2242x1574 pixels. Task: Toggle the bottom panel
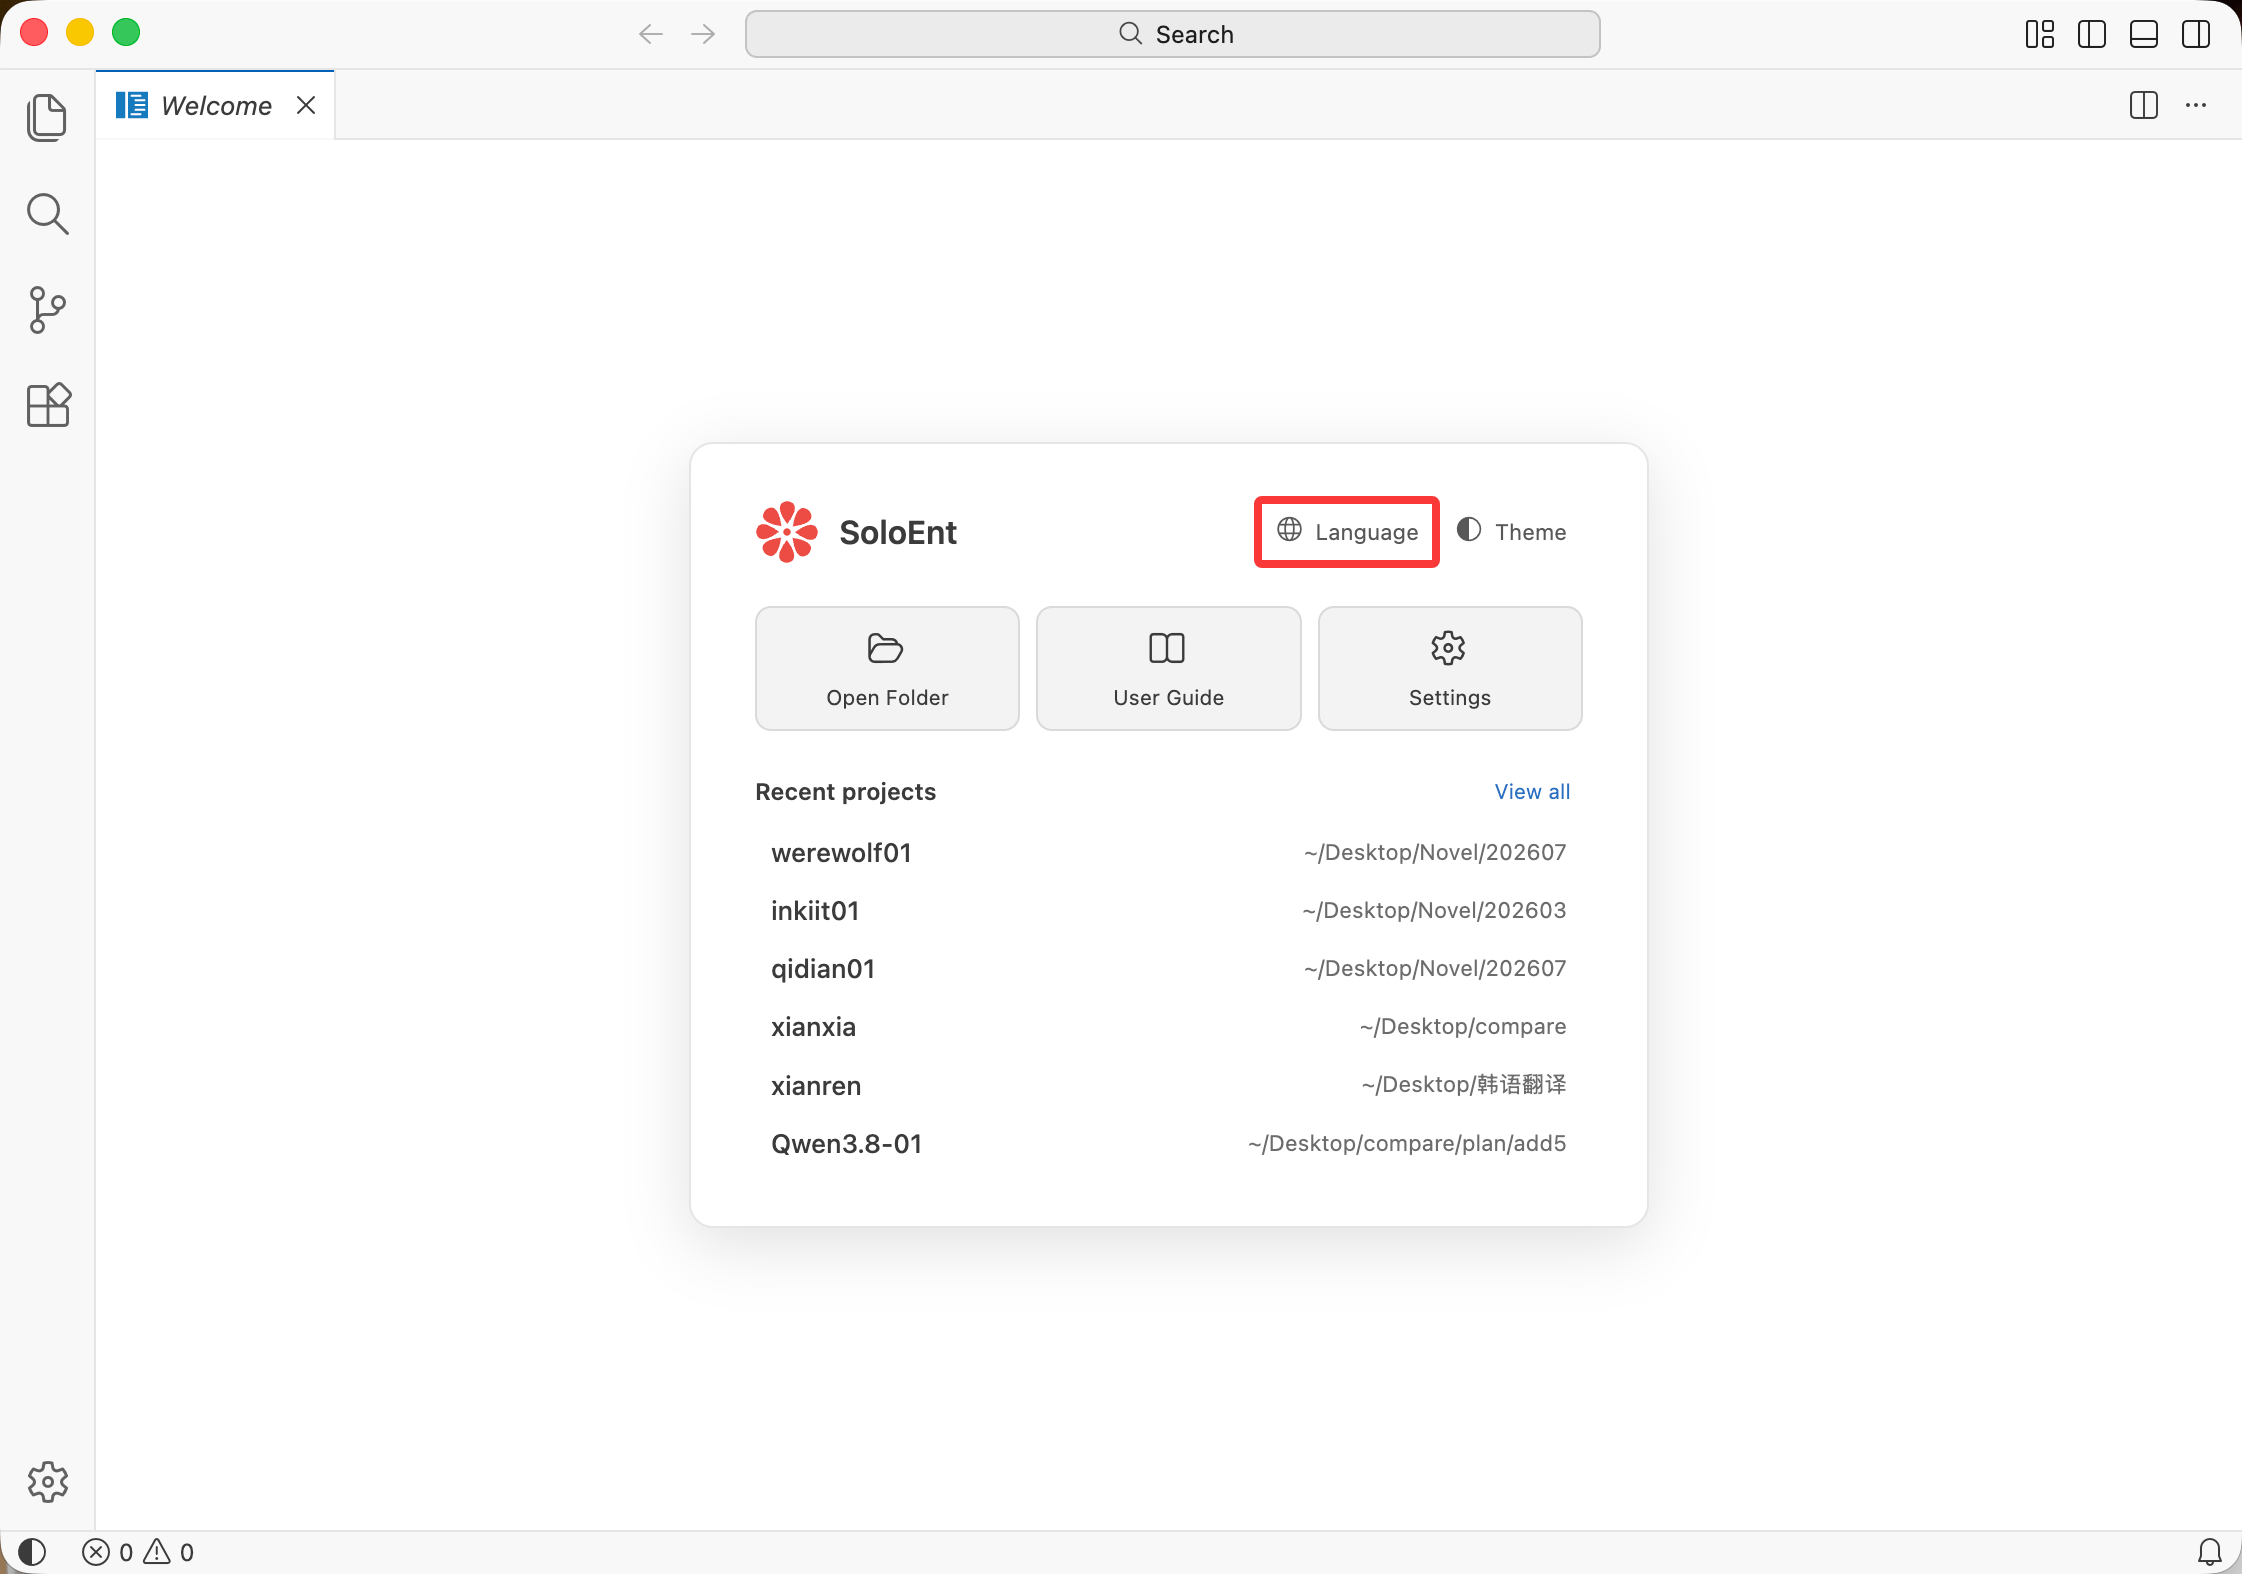coord(2144,34)
